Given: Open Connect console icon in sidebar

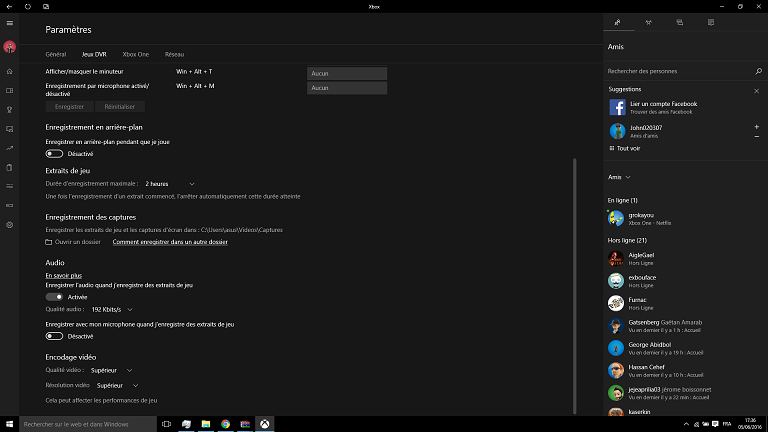Looking at the screenshot, I should (9, 206).
